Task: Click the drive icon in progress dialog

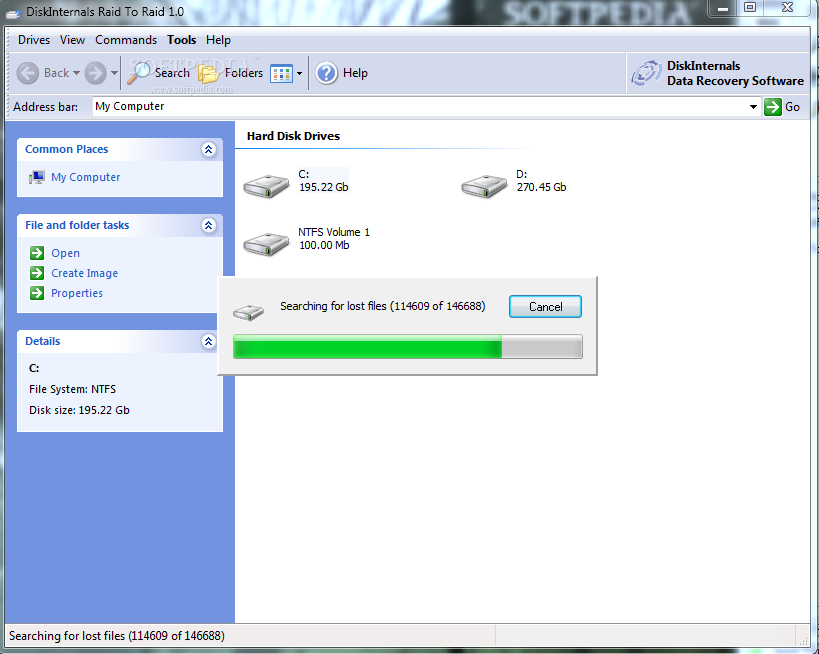Action: 249,312
